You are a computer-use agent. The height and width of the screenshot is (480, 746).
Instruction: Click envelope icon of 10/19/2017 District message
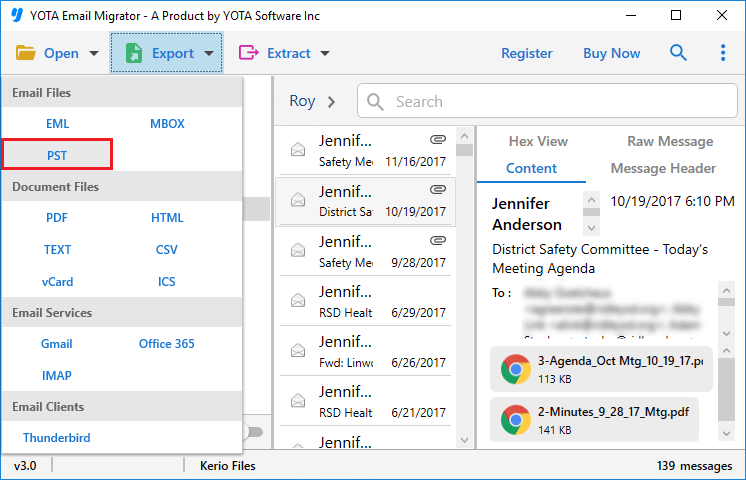click(x=298, y=200)
